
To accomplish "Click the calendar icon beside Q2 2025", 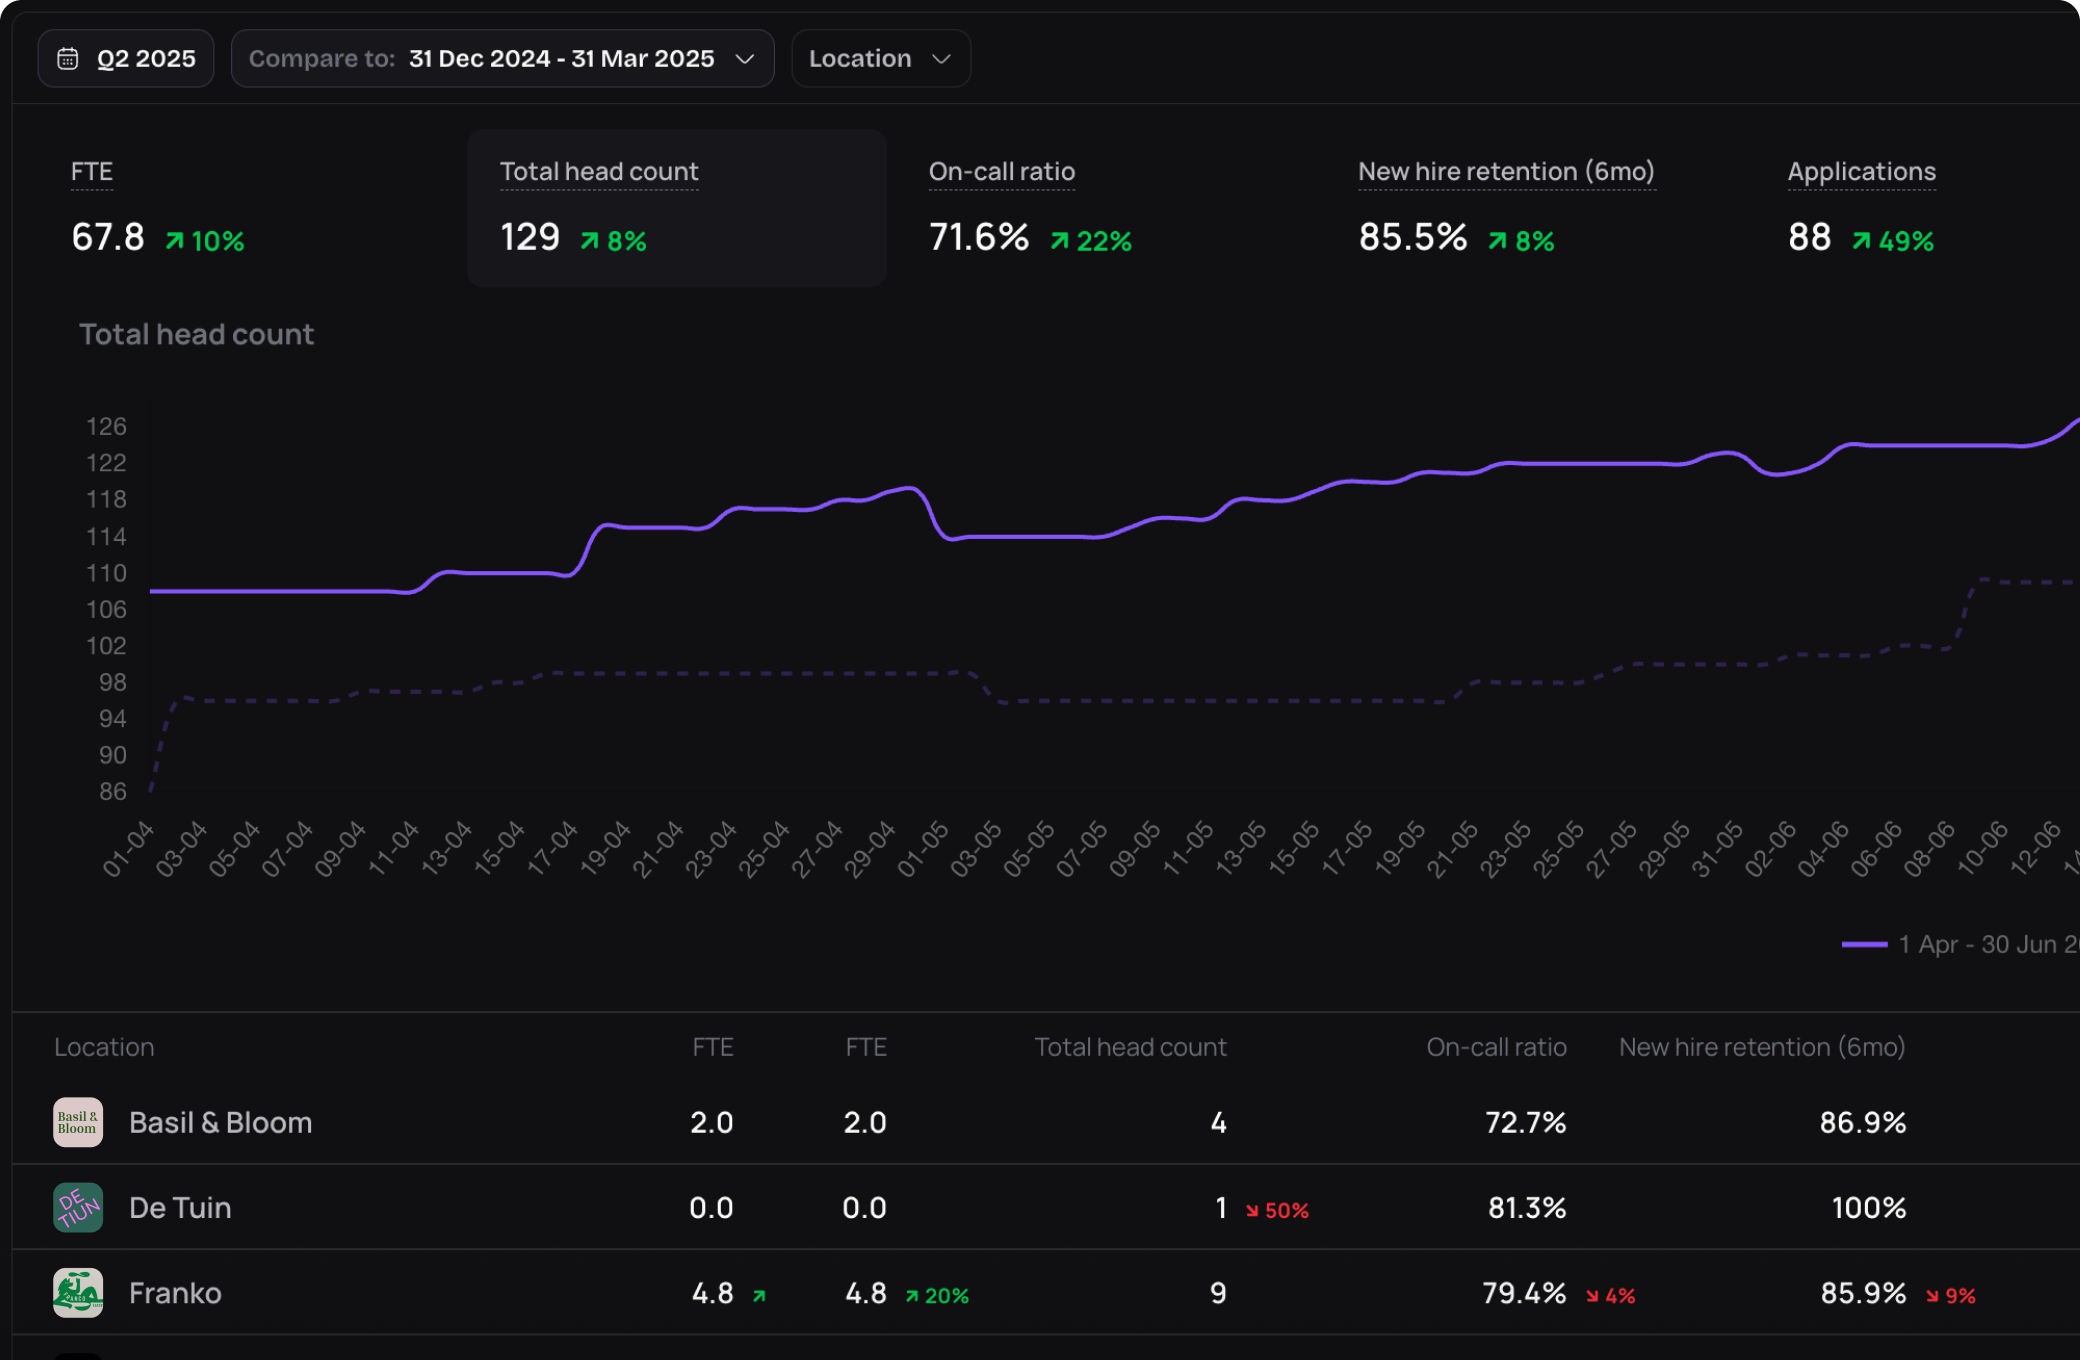I will click(67, 59).
